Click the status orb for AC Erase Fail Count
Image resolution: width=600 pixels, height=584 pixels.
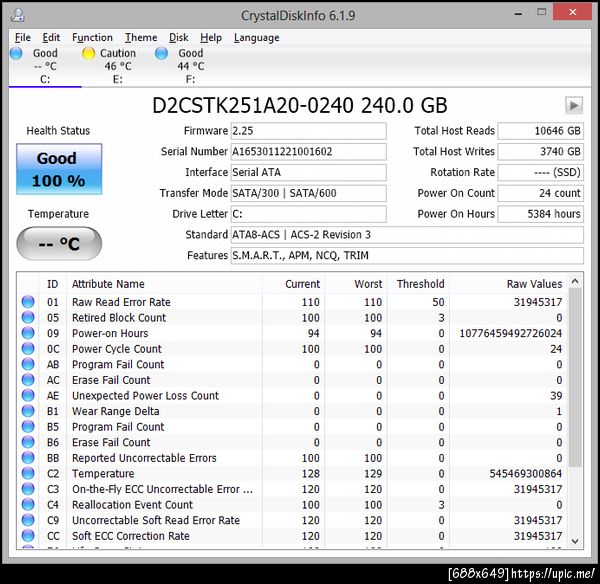(28, 380)
